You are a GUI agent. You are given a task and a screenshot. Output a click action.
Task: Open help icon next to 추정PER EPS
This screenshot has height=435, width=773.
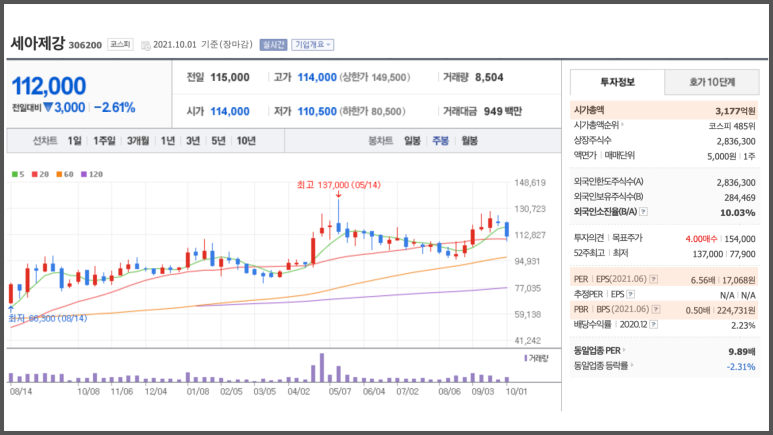(631, 294)
